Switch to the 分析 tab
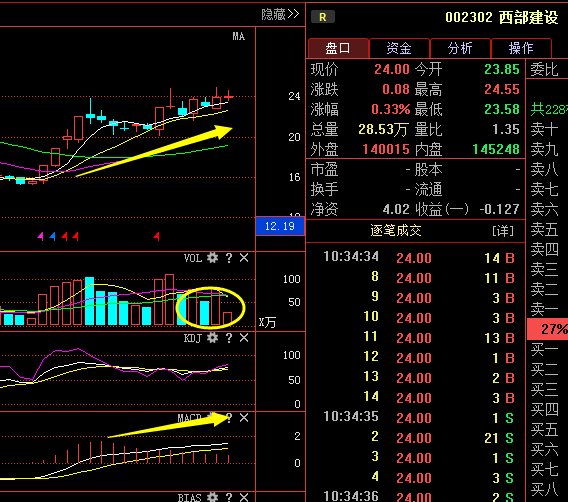Viewport: 568px width, 502px height. point(460,48)
